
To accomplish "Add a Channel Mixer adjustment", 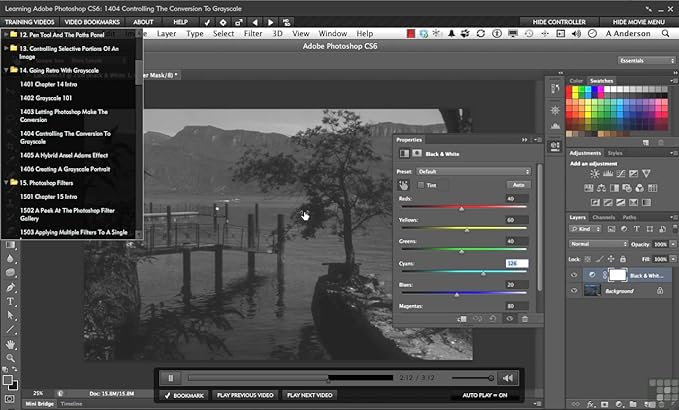I will (640, 188).
